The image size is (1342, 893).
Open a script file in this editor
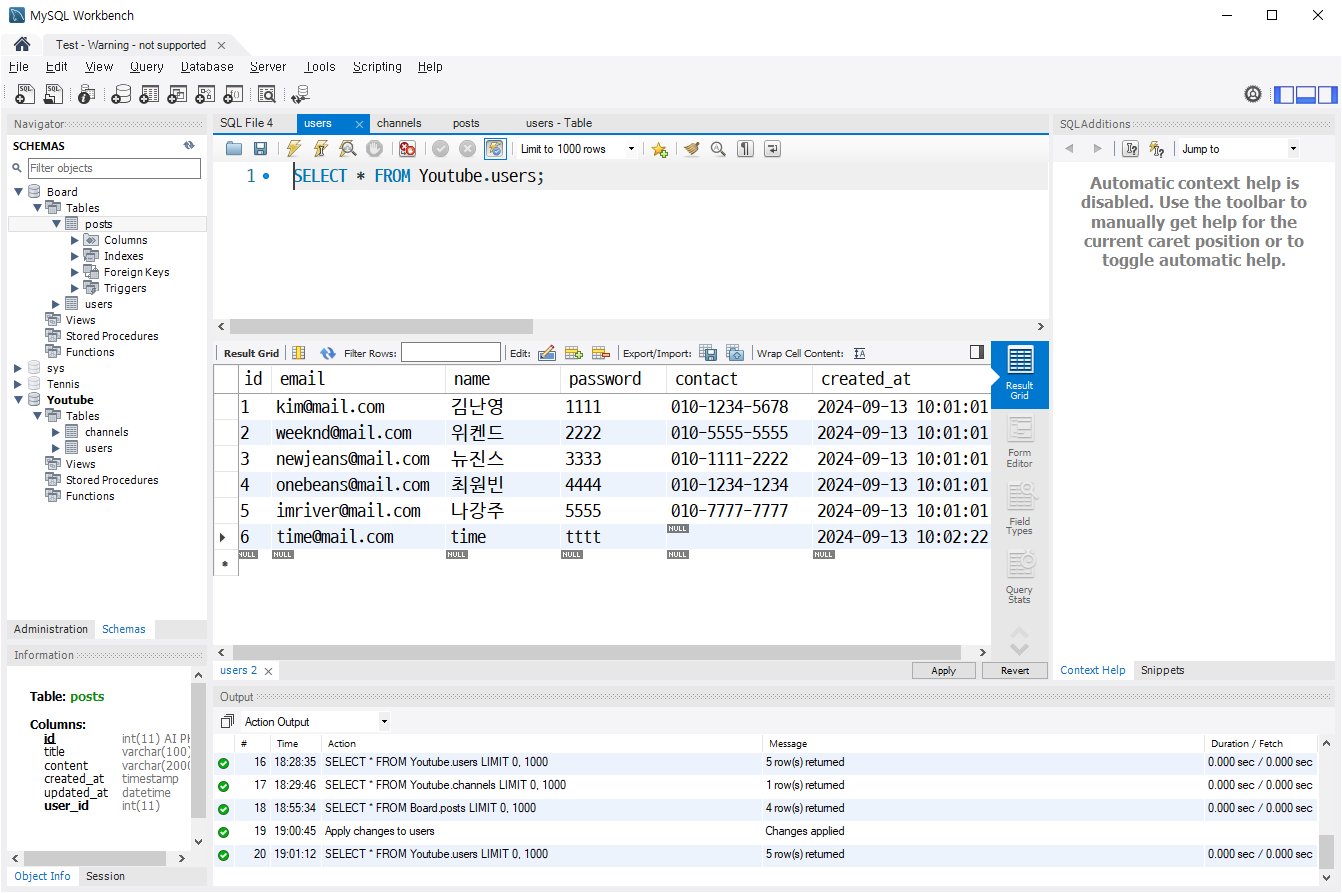click(x=234, y=149)
